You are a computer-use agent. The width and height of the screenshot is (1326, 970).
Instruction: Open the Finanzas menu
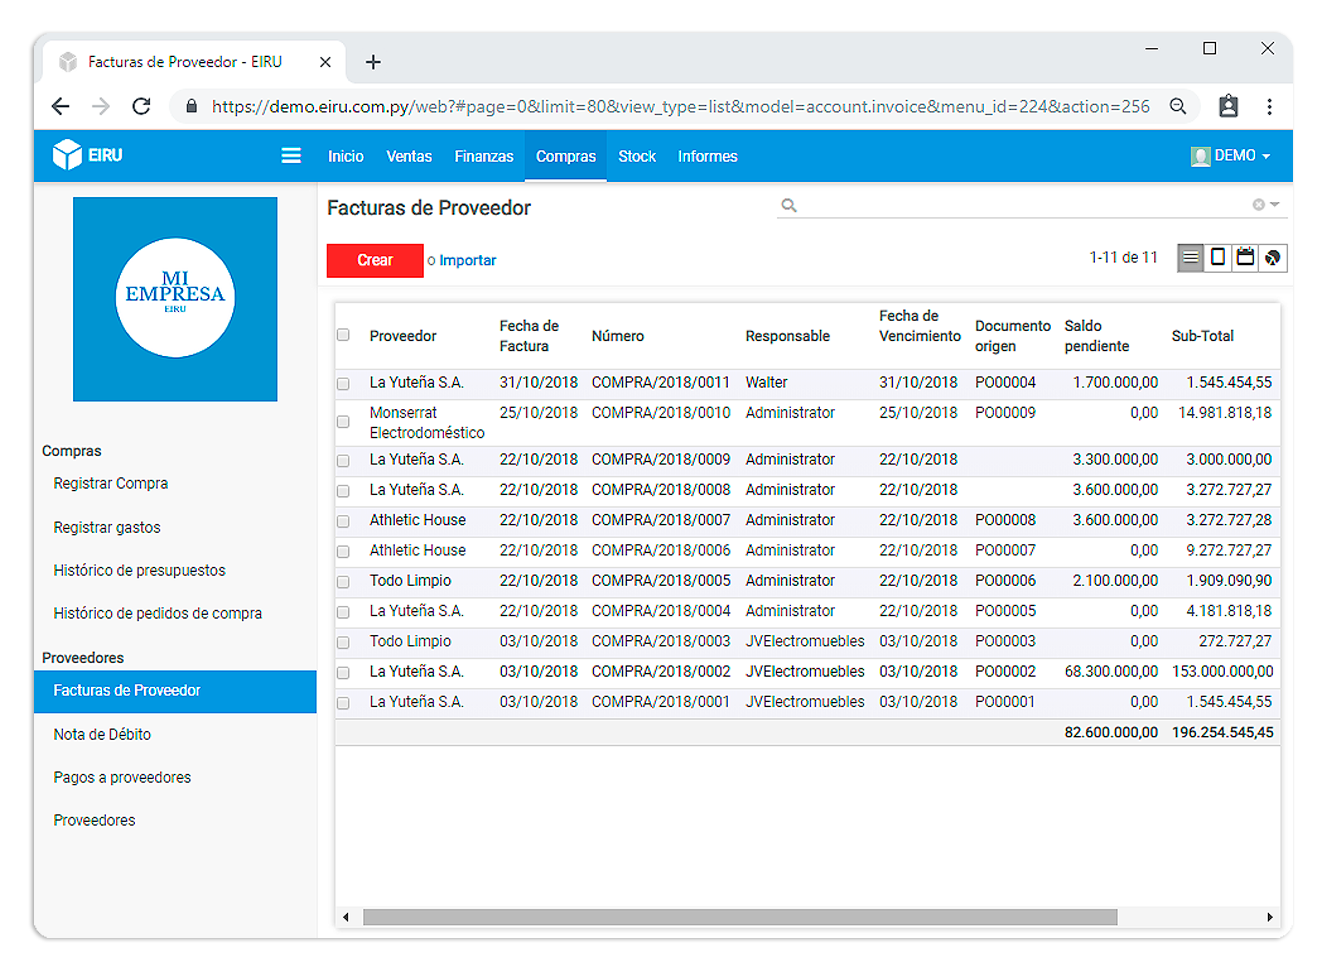point(484,156)
